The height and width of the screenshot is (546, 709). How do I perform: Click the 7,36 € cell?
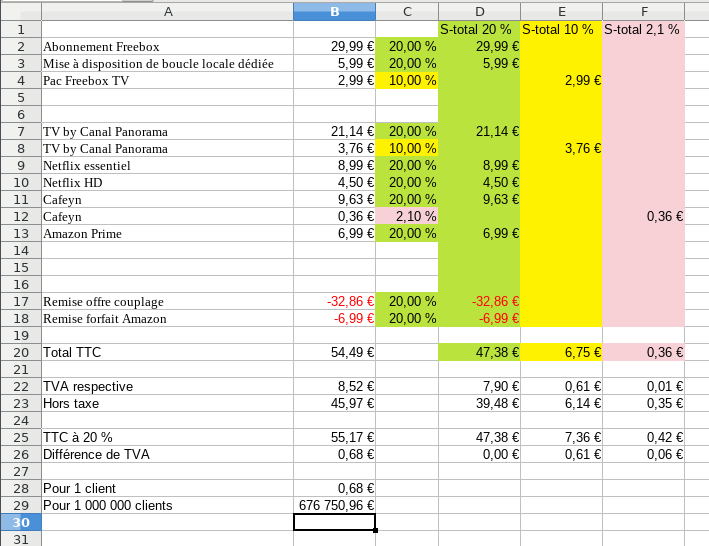pos(561,438)
